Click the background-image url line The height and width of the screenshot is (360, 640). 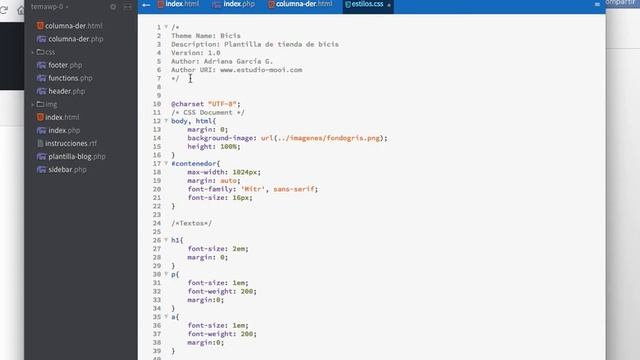pyautogui.click(x=287, y=138)
